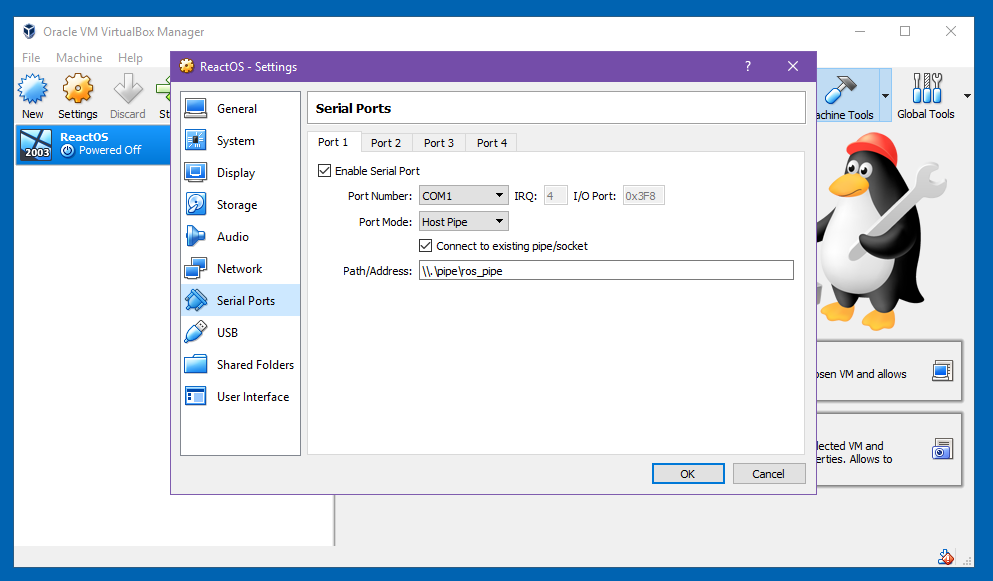Click the I/O Port value field
Image resolution: width=993 pixels, height=581 pixels.
(643, 196)
